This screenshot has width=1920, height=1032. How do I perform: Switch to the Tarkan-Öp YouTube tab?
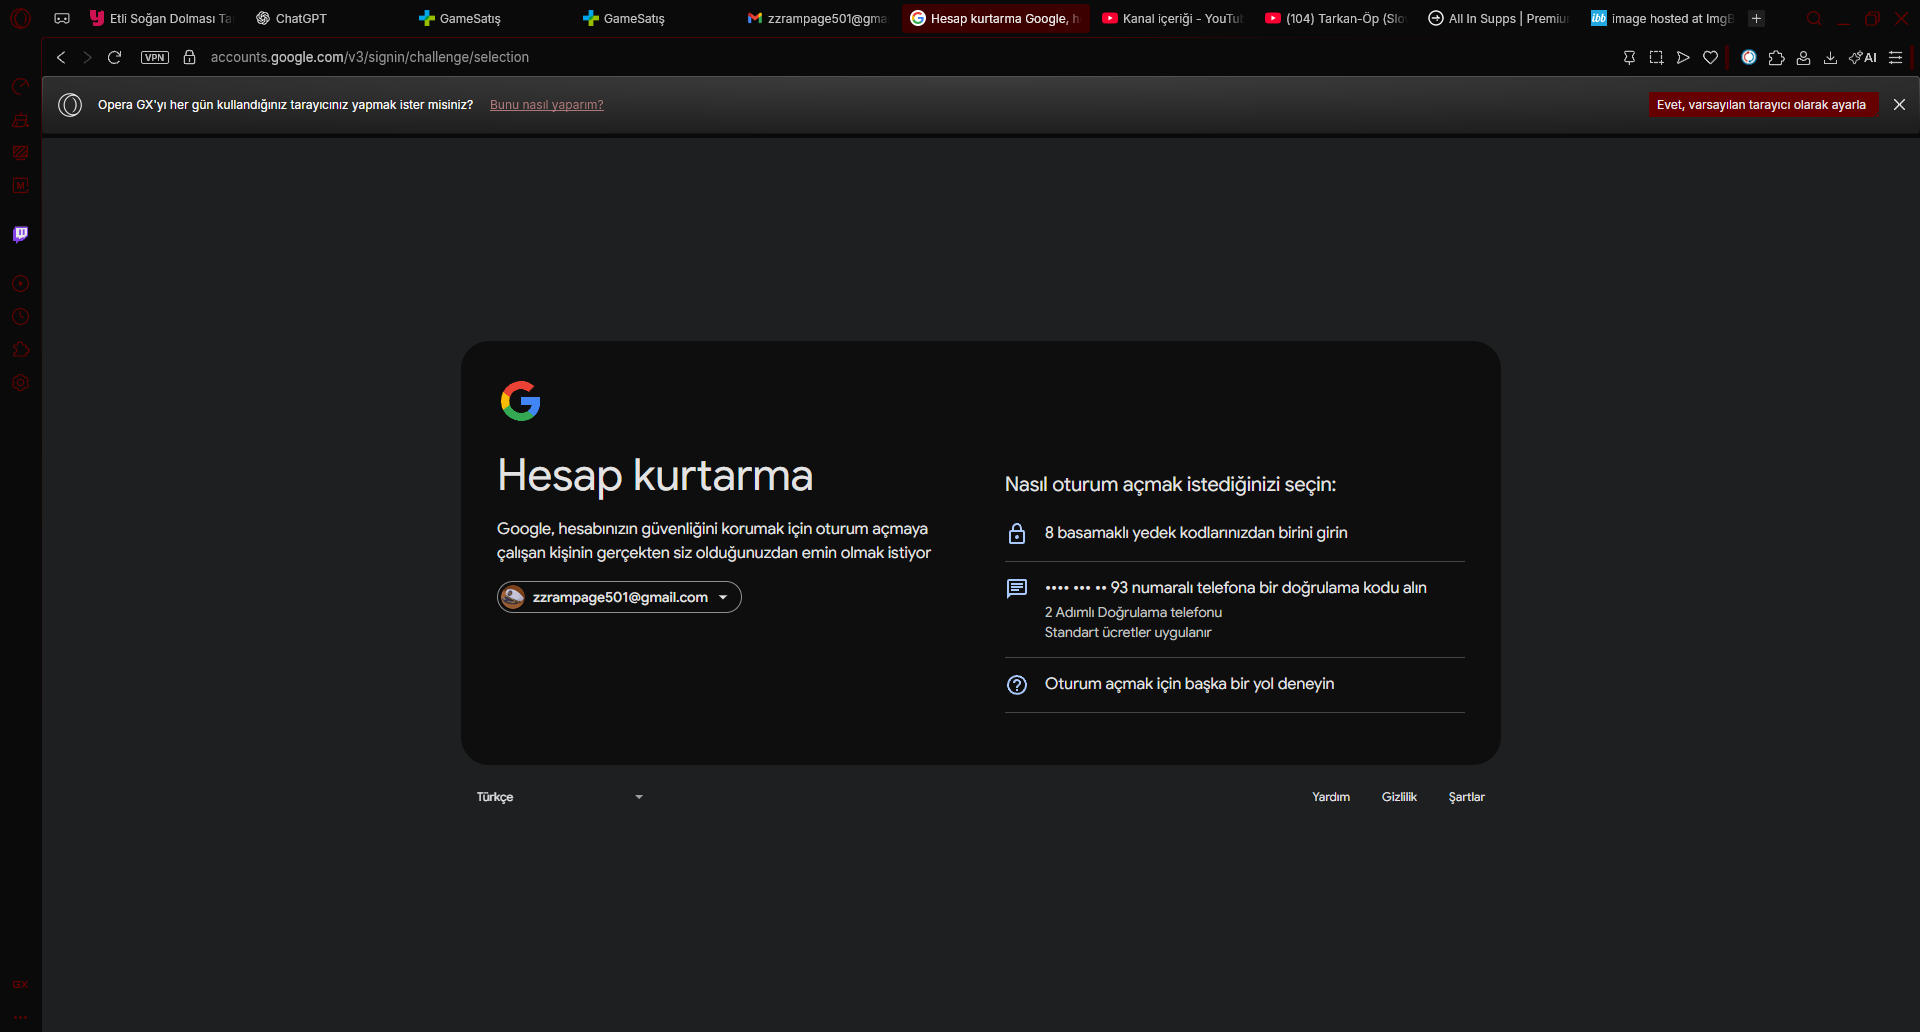[1336, 18]
